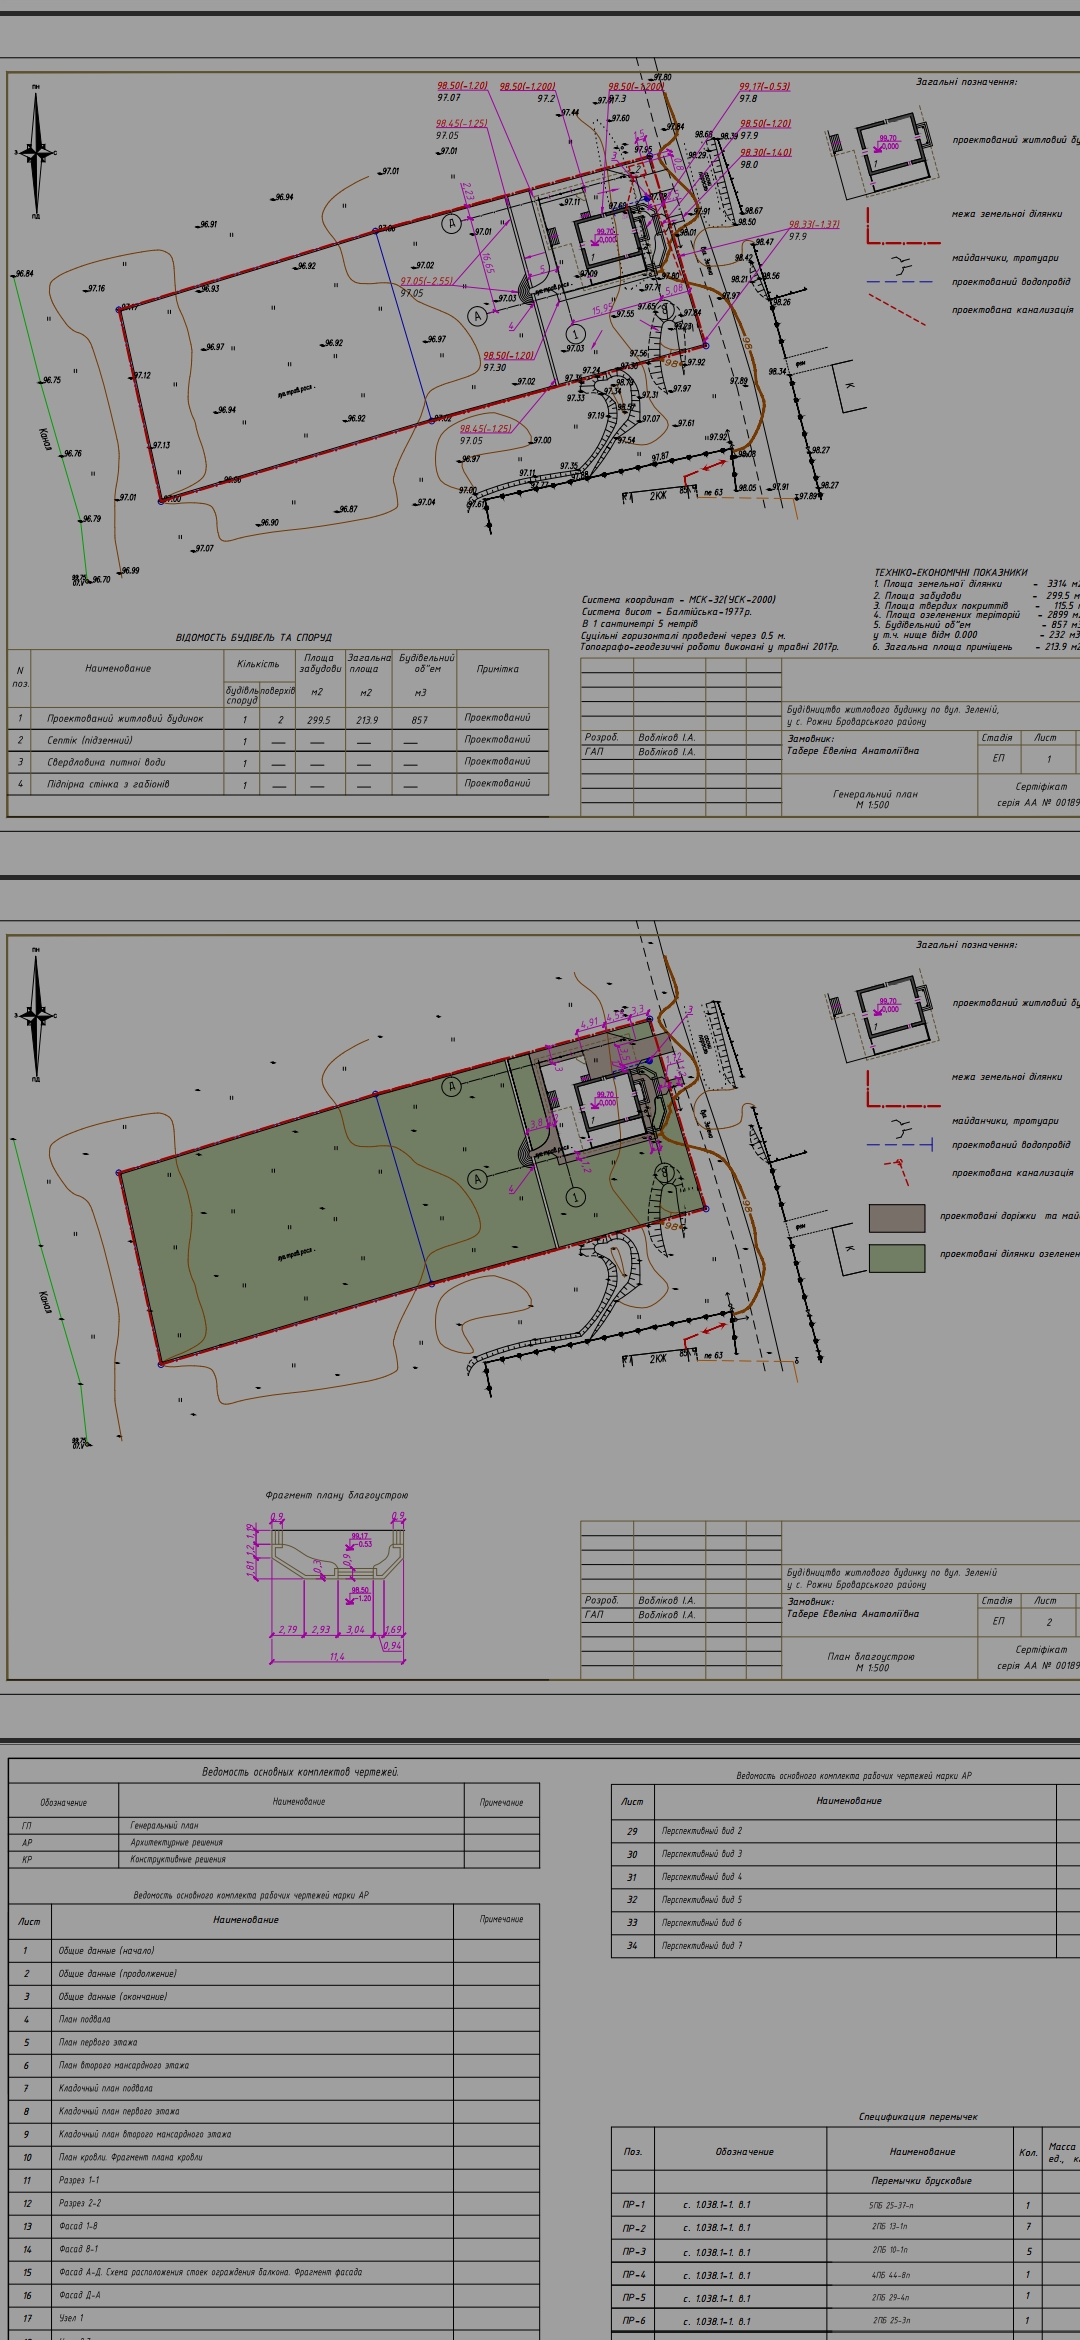The height and width of the screenshot is (2340, 1080).
Task: Click the house symbol in the landscaping plan legend
Action: tap(886, 1018)
